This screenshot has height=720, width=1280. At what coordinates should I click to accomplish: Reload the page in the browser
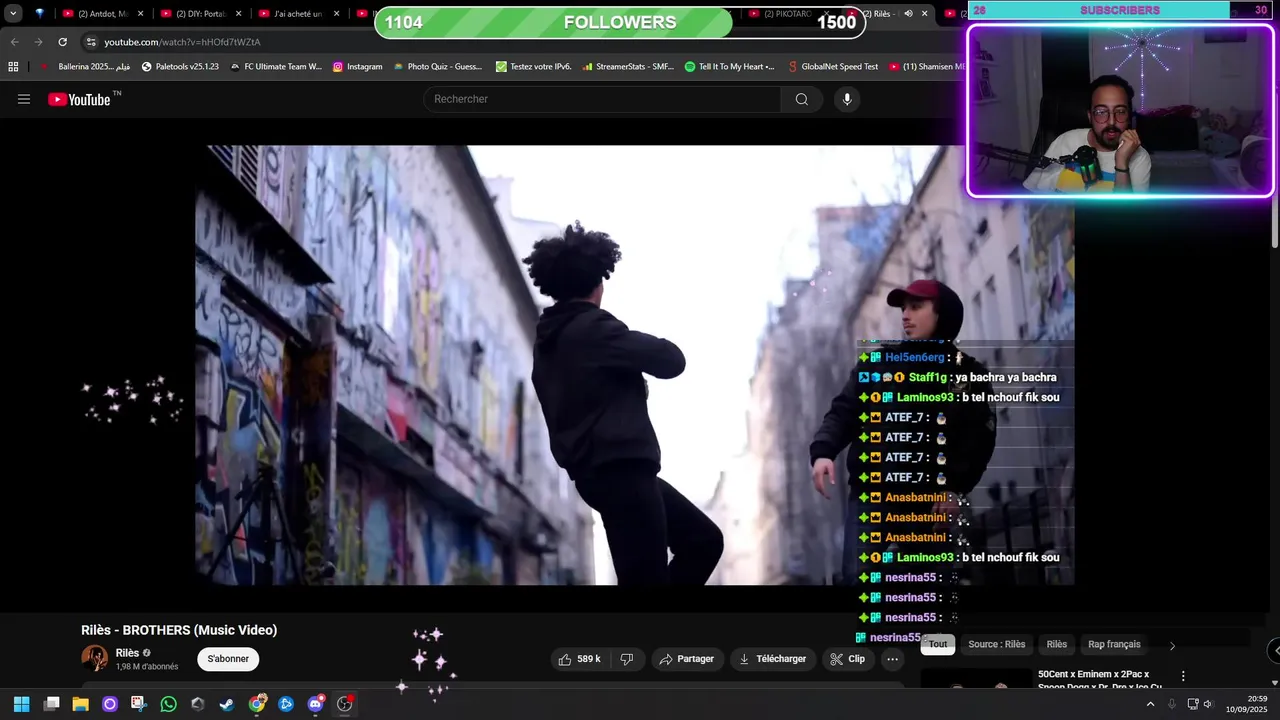(x=62, y=42)
